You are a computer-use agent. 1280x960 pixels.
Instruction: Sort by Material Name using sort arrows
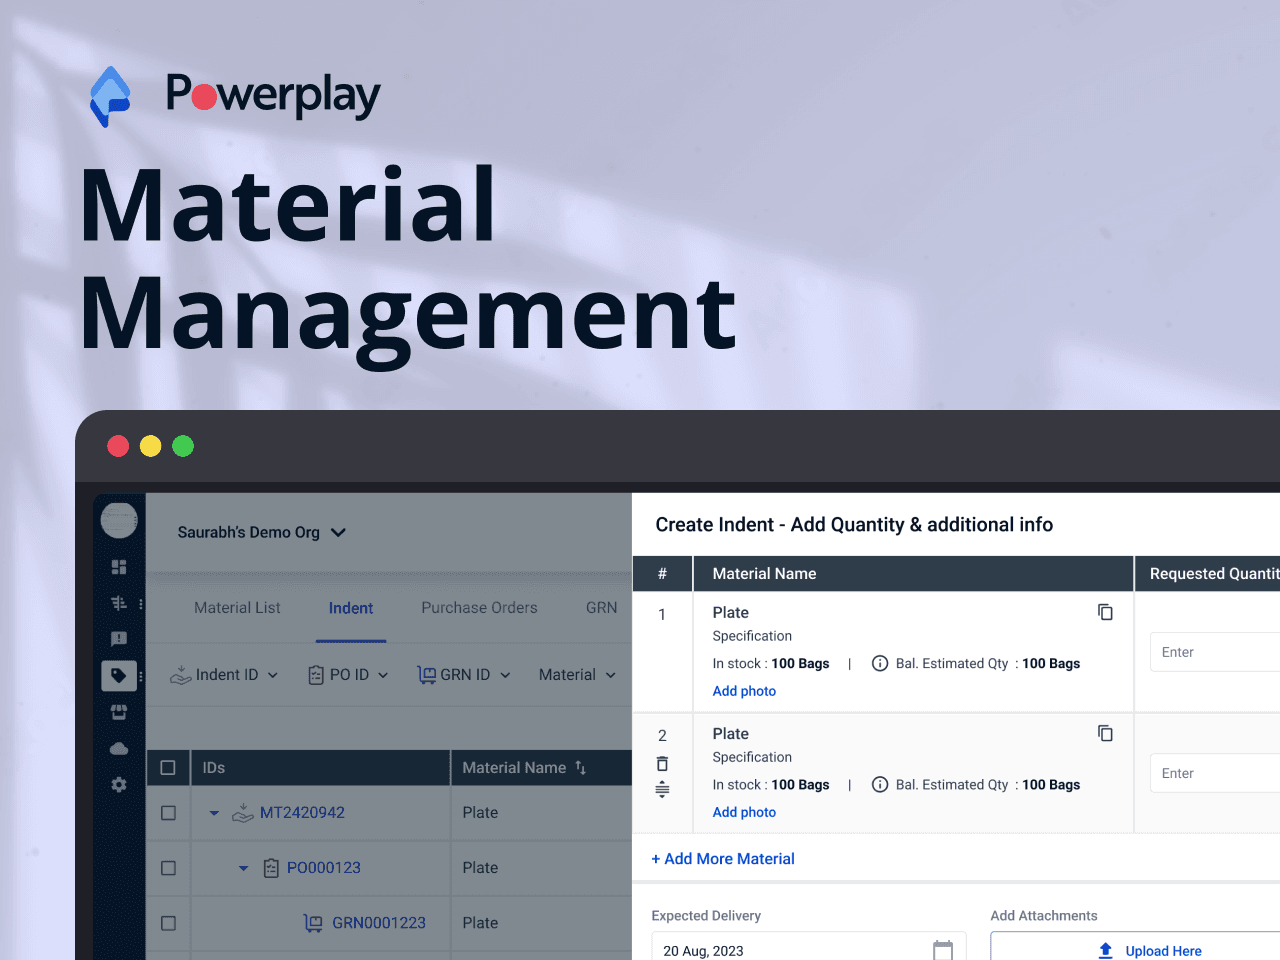pos(581,768)
